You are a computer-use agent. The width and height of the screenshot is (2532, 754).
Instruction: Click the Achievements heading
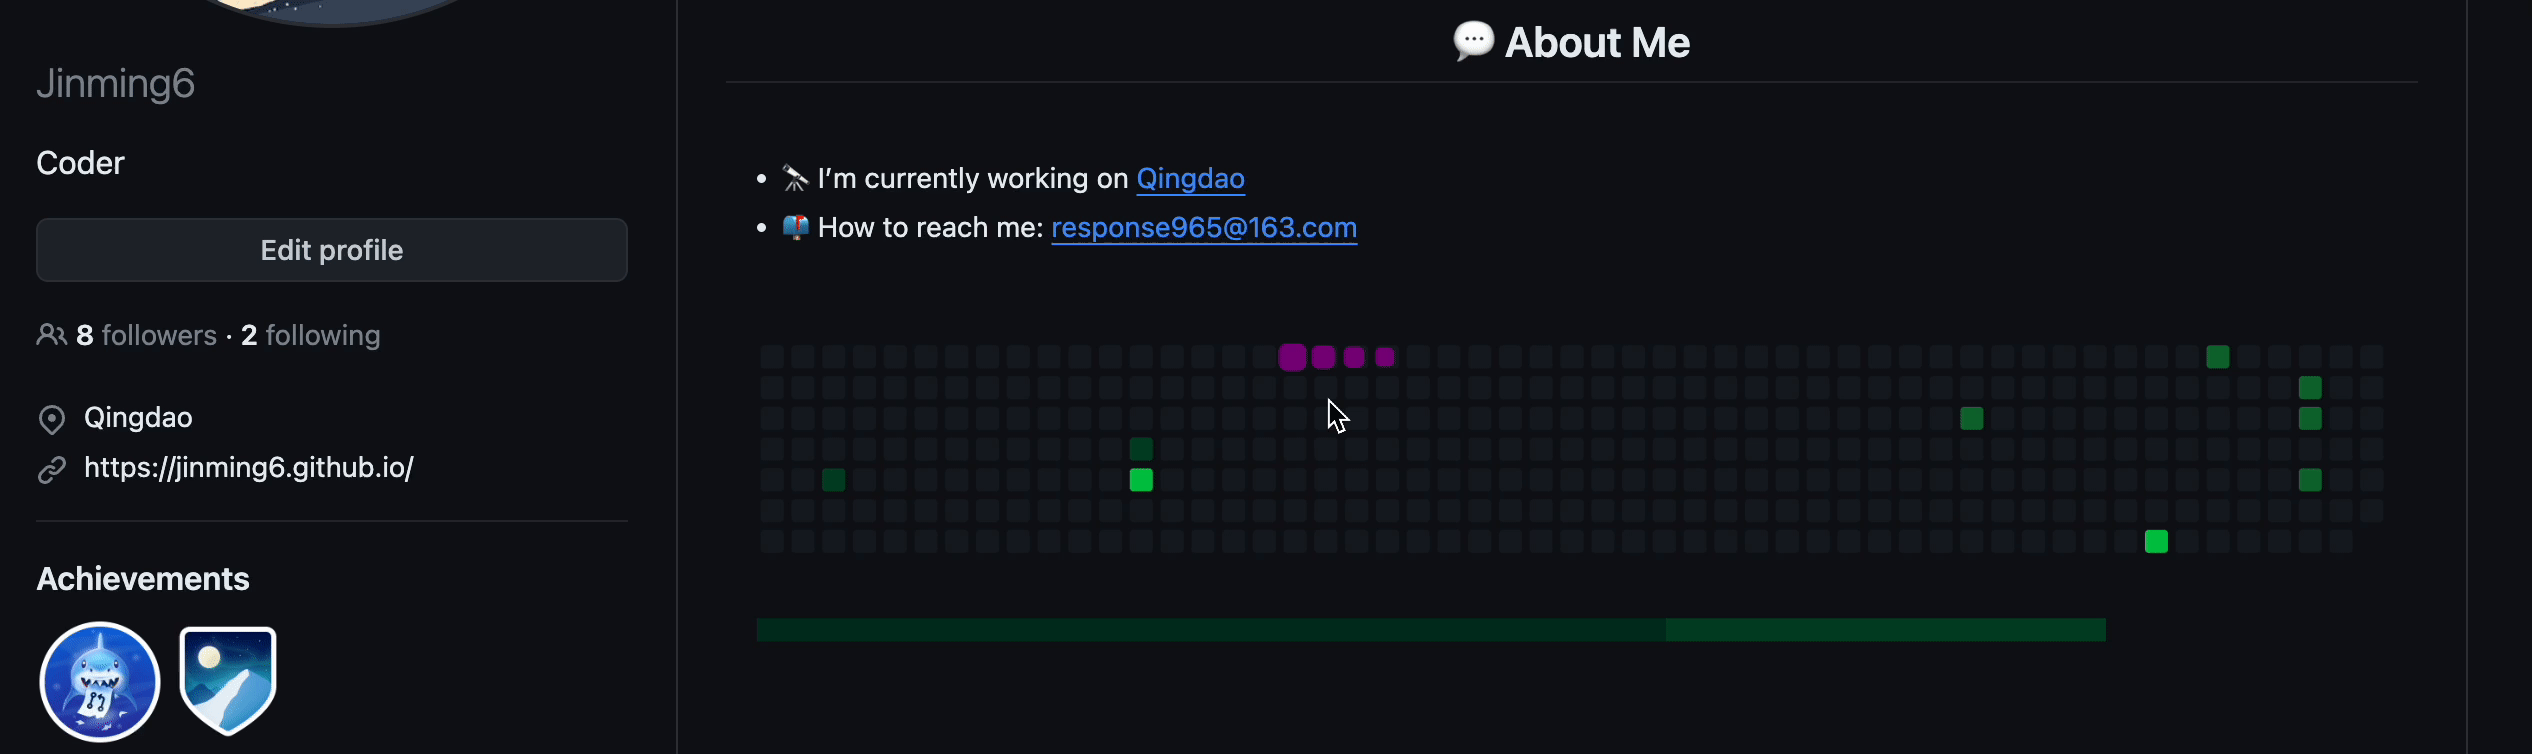[x=143, y=579]
